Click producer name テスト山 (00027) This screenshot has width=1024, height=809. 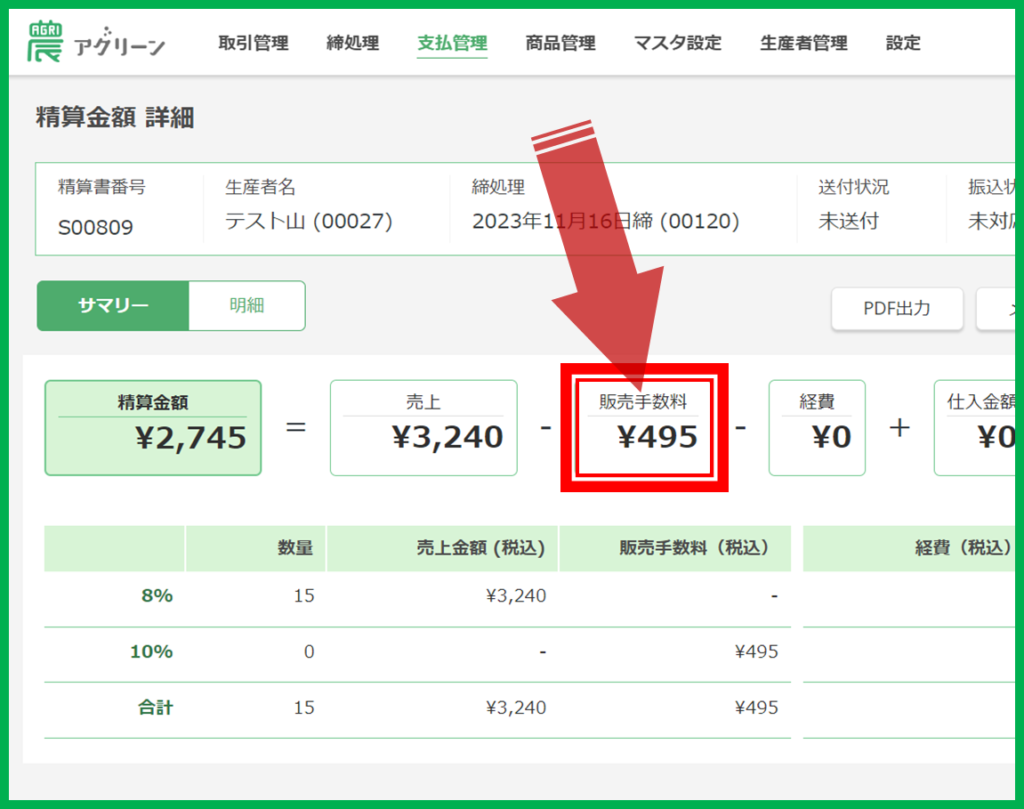pyautogui.click(x=308, y=221)
